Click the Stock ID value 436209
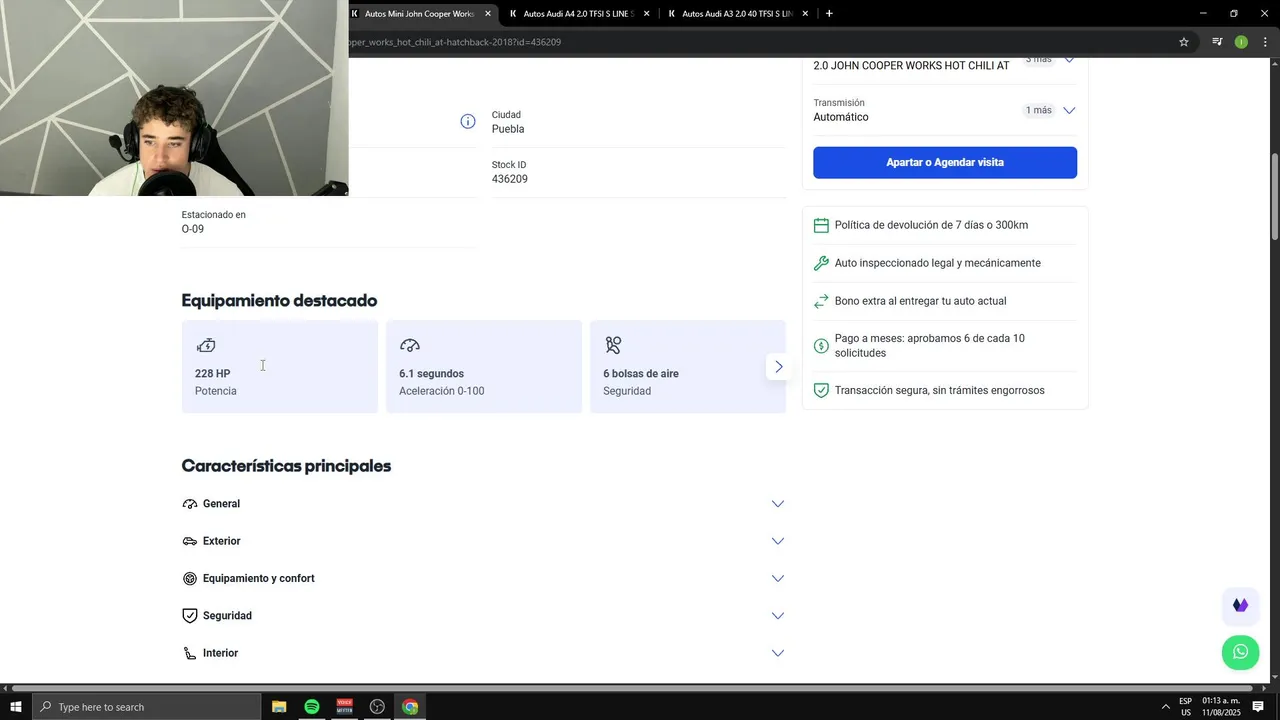Image resolution: width=1280 pixels, height=720 pixels. 510,179
